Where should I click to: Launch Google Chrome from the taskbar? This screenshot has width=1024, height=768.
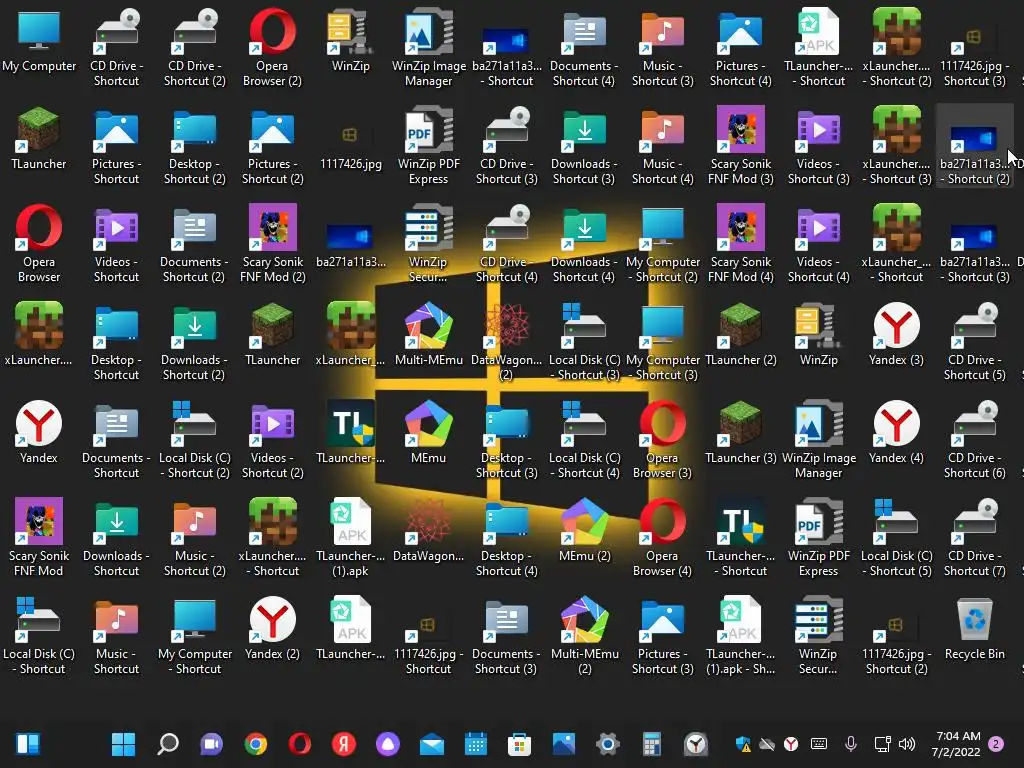click(x=255, y=743)
